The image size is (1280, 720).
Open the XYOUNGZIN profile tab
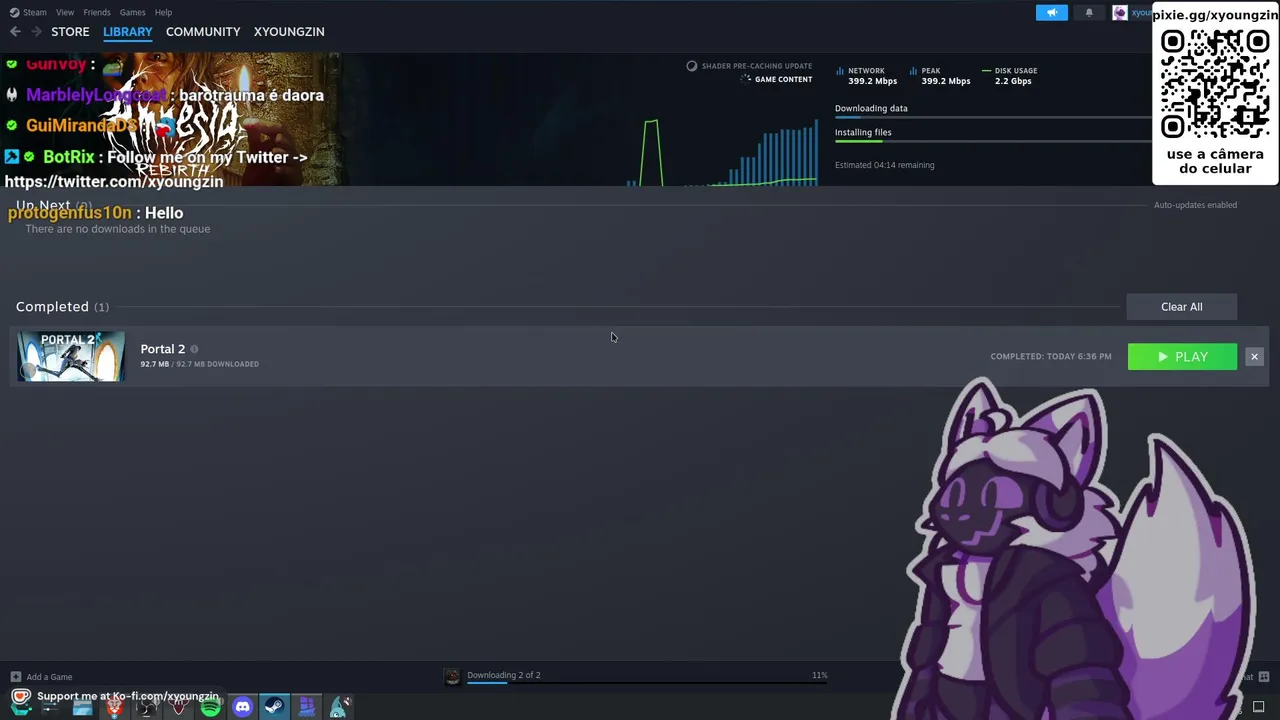tap(289, 32)
